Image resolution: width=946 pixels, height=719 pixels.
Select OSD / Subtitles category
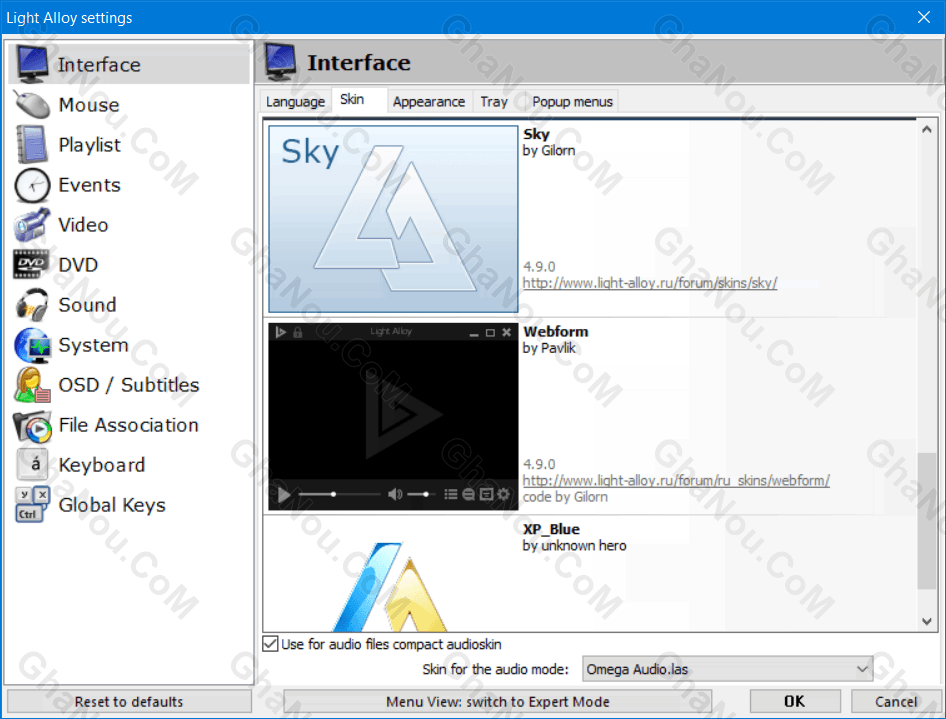click(x=129, y=385)
